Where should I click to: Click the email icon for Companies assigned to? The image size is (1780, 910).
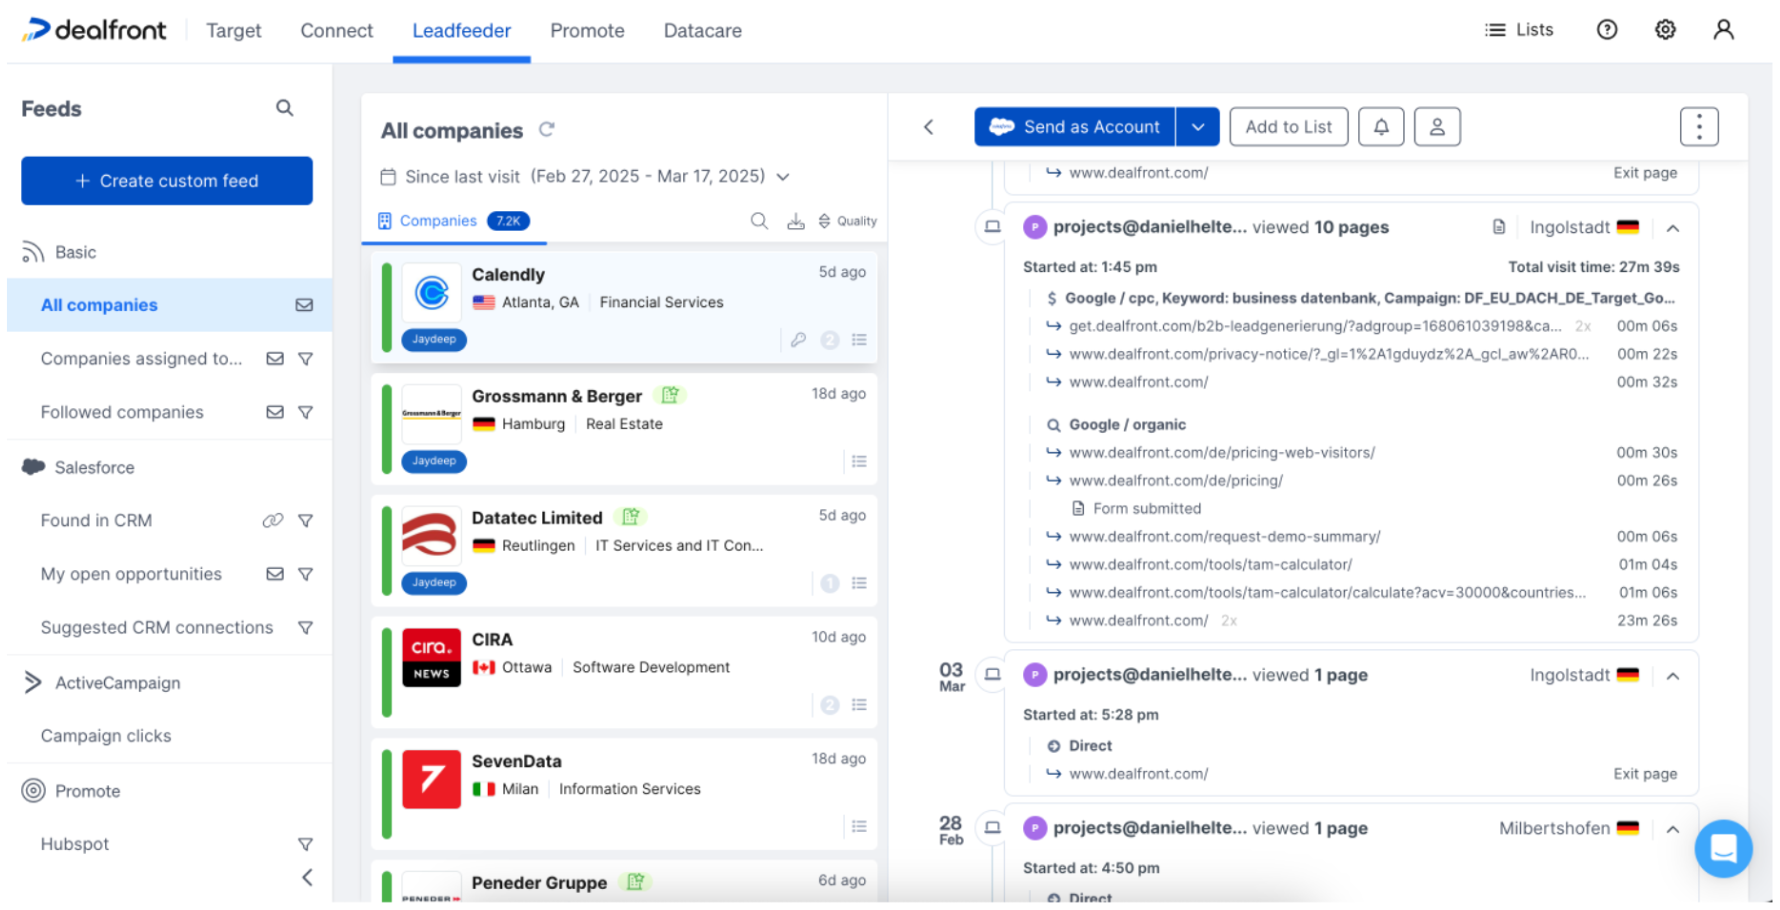point(275,359)
